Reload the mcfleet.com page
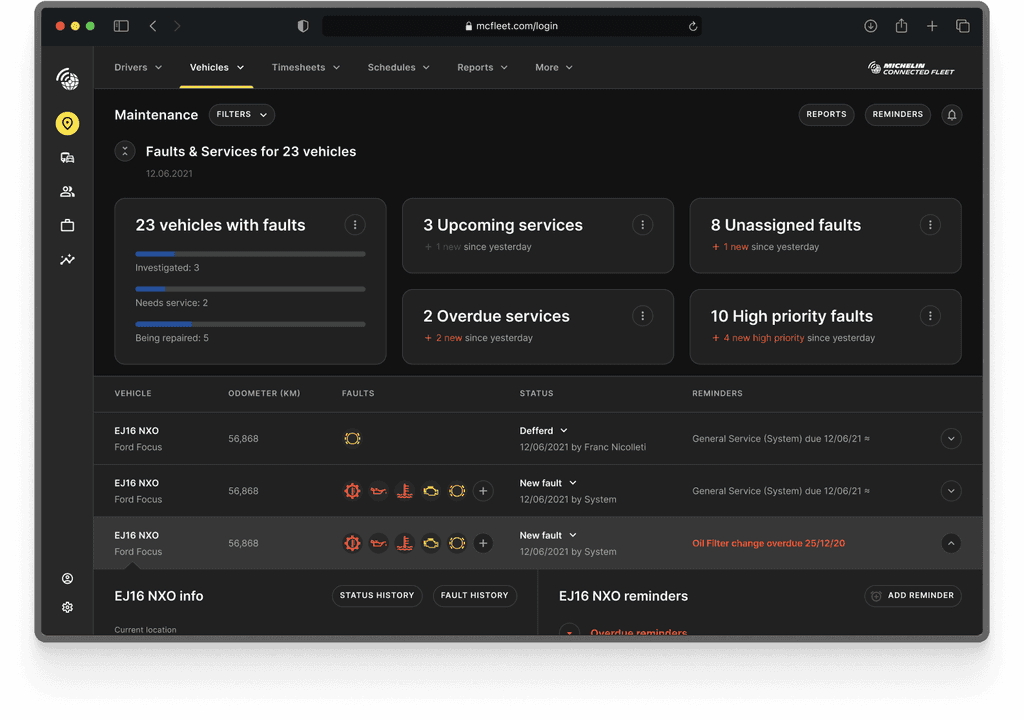Image resolution: width=1024 pixels, height=720 pixels. click(693, 26)
